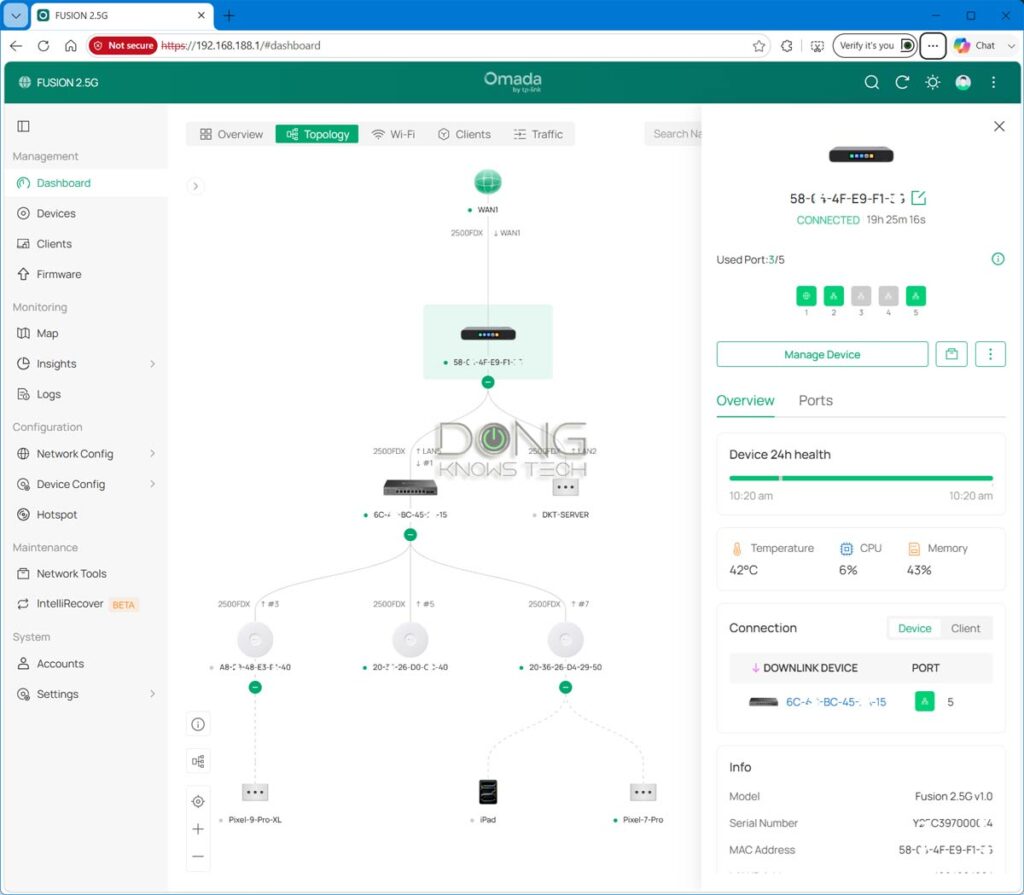
Task: Close the device details panel
Action: (x=999, y=126)
